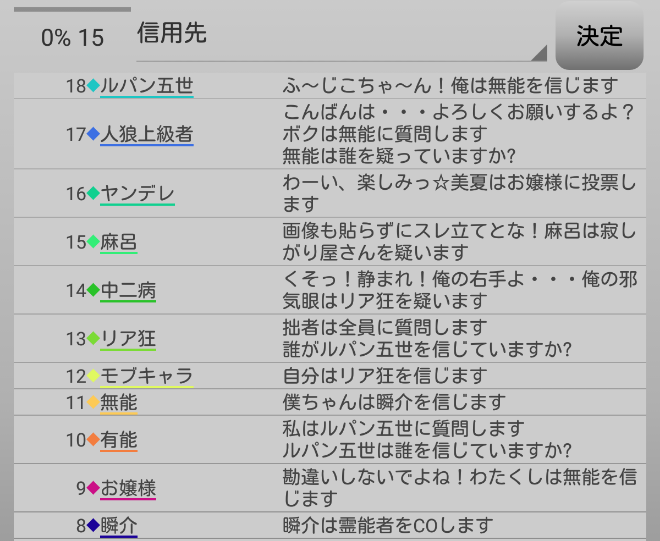This screenshot has width=660, height=541.
Task: Click ヤンデレ's vote message for お嬢様
Action: coord(460,193)
